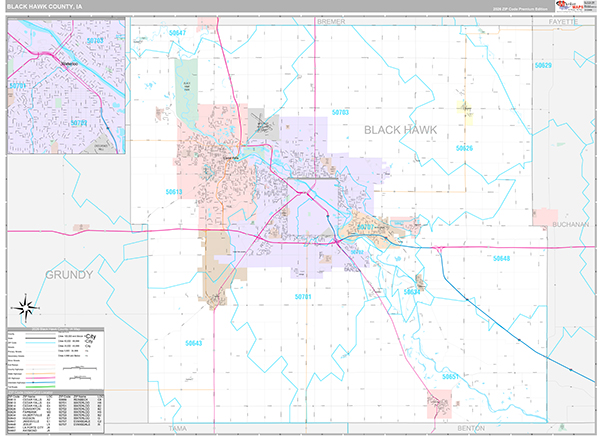Select the GRUNDY county label
The image size is (600, 436).
pyautogui.click(x=68, y=274)
